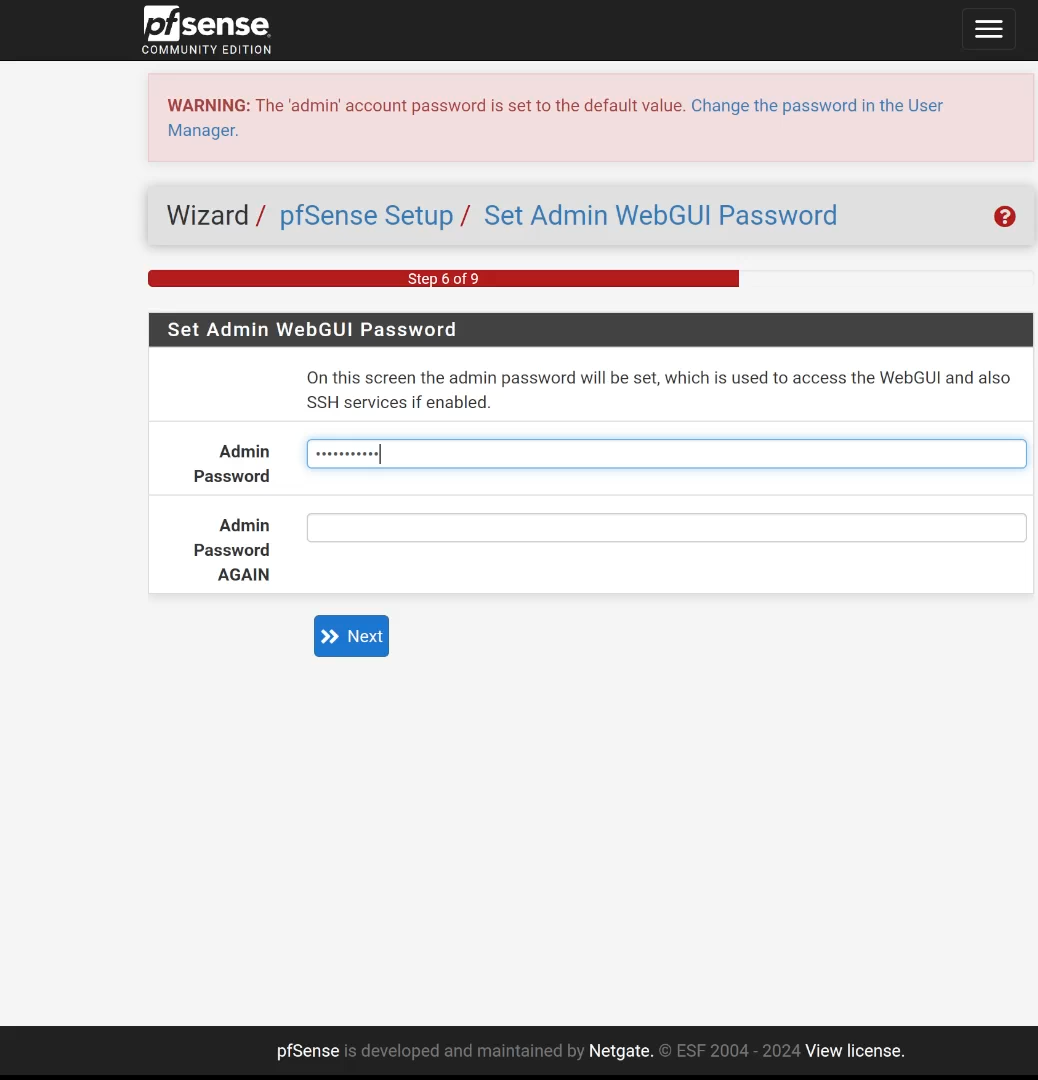1038x1080 pixels.
Task: Click the Next button
Action: point(351,636)
